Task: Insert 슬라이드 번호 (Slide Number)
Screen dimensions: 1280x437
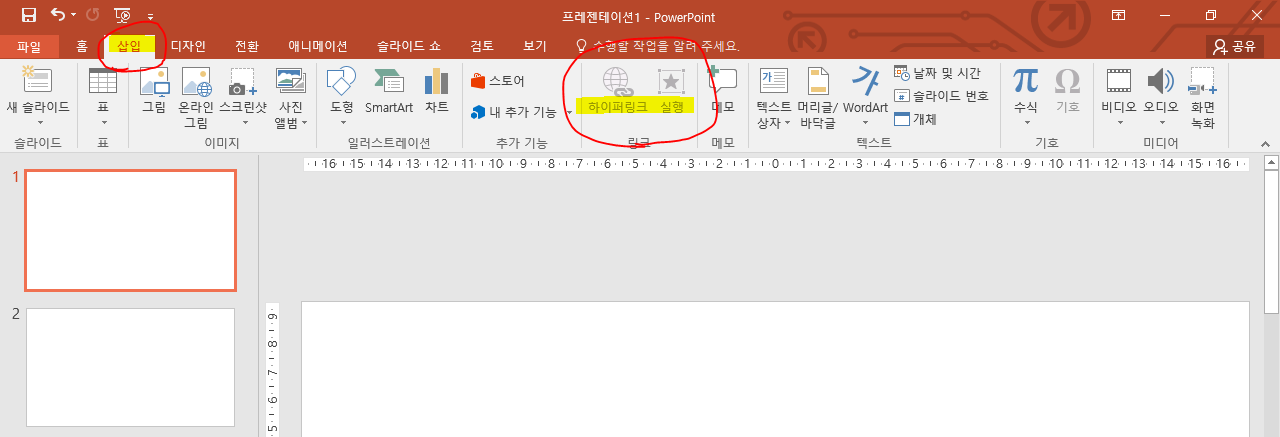Action: 941,96
